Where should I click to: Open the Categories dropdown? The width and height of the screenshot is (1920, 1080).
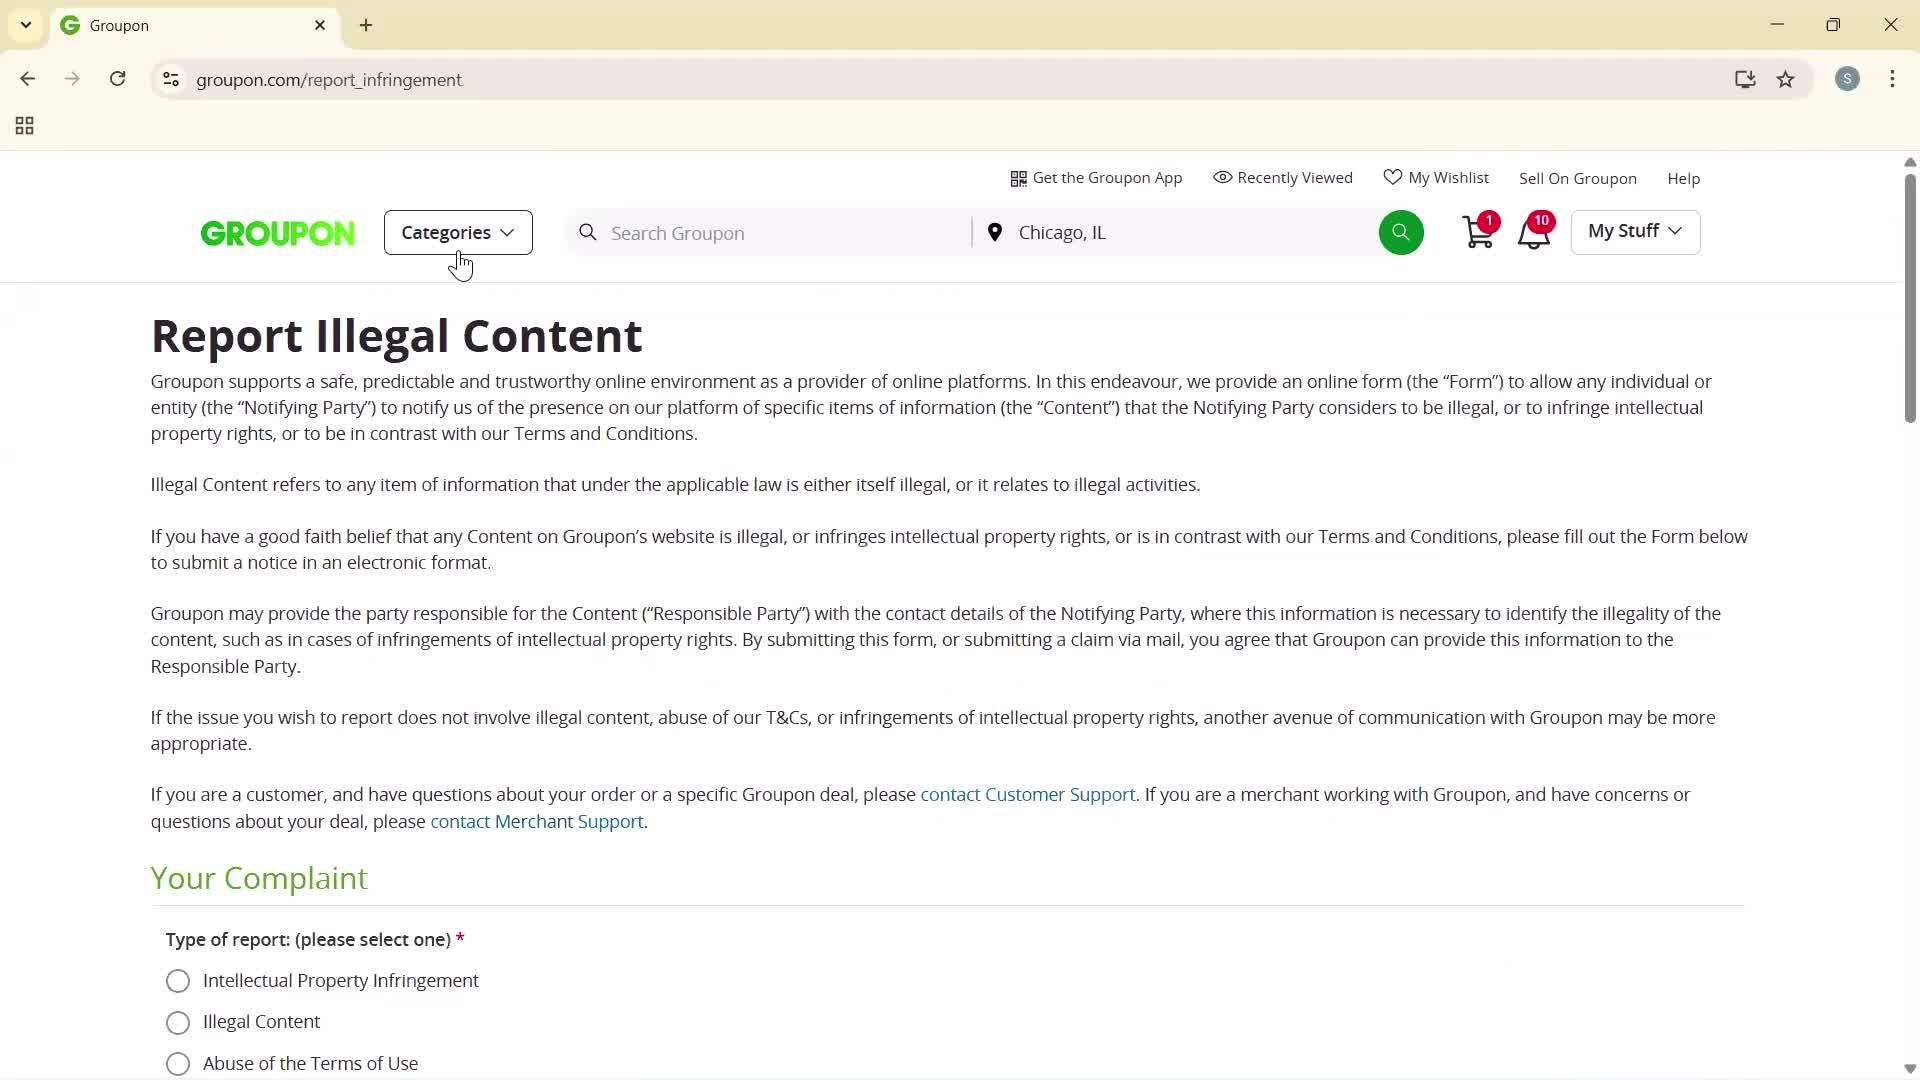coord(457,232)
